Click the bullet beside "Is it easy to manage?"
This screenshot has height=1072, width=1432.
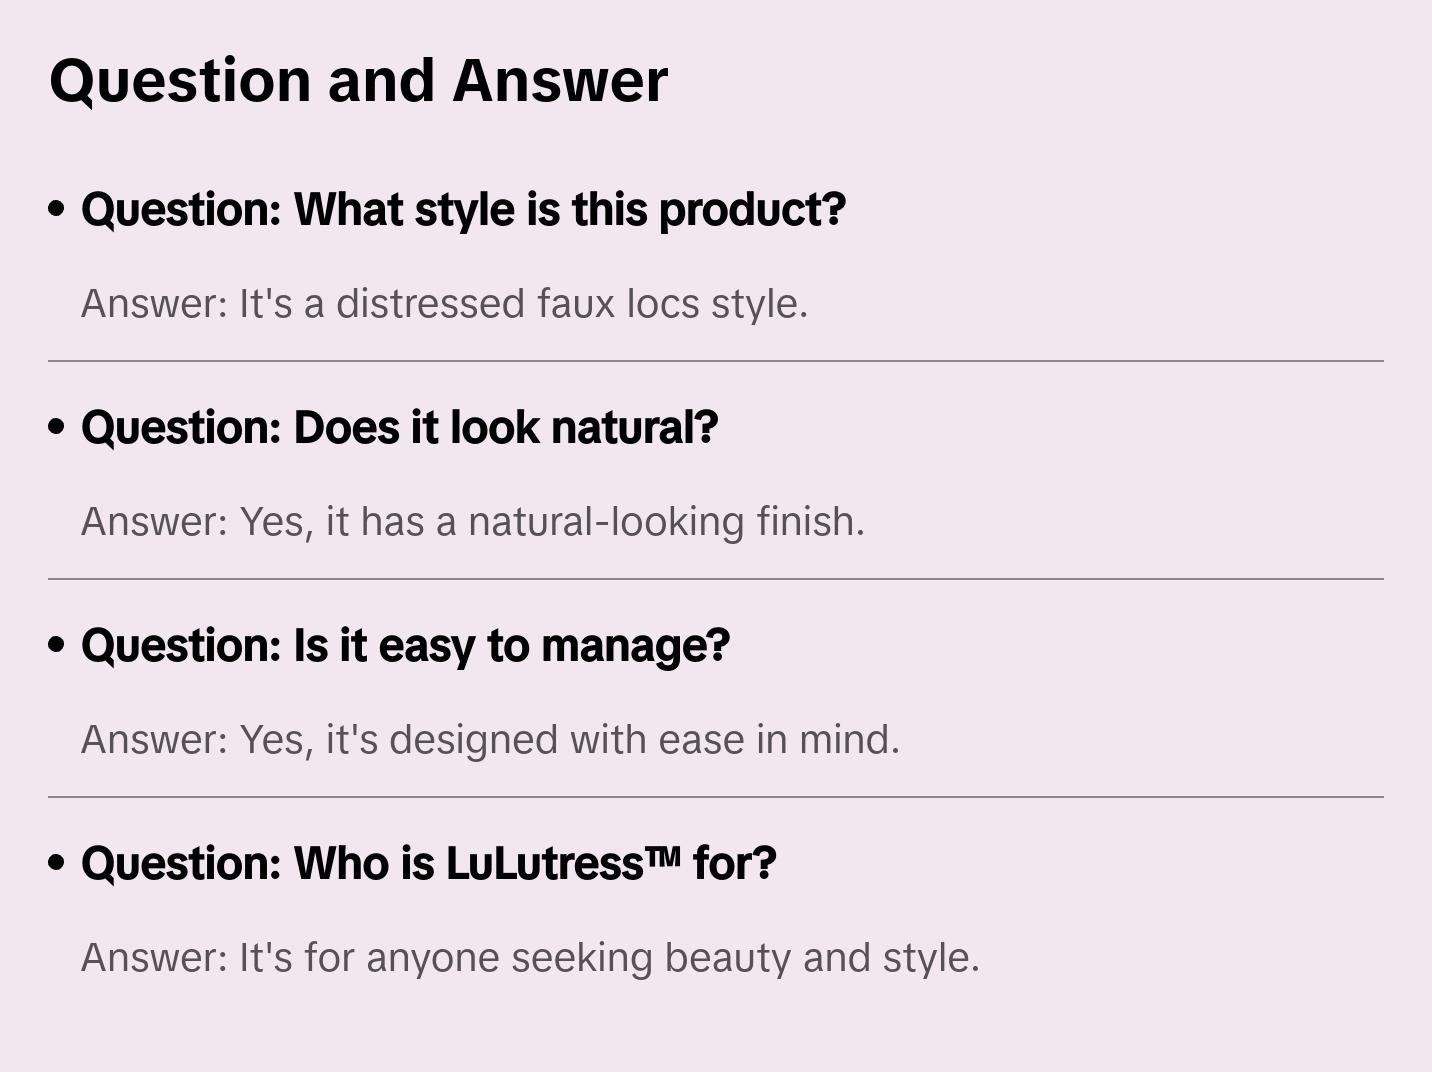[57, 646]
